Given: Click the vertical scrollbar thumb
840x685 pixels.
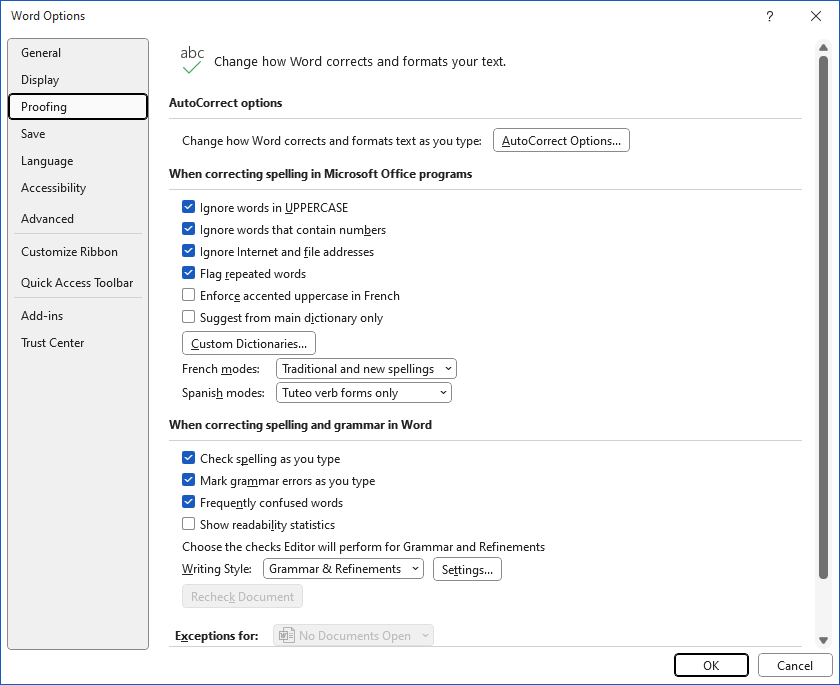Looking at the screenshot, I should point(823,317).
